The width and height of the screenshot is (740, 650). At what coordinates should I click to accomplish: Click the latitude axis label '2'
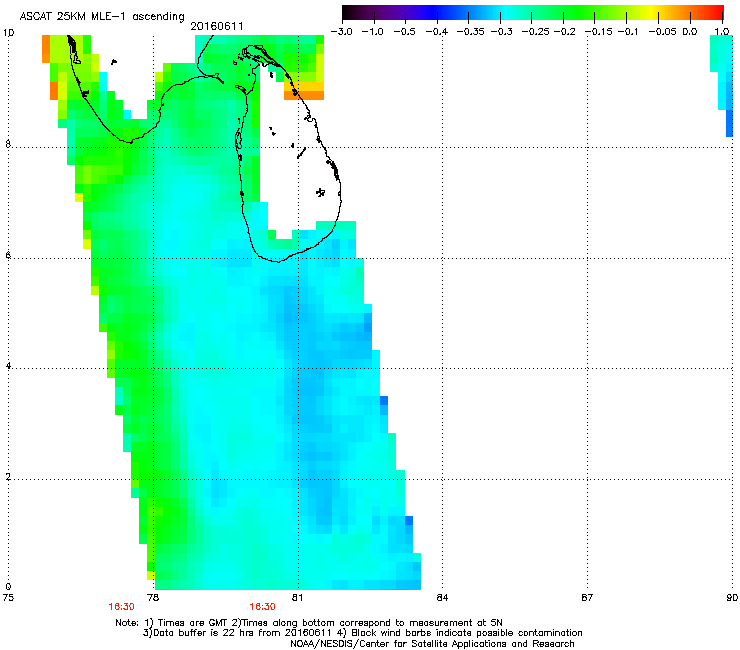[x=8, y=476]
